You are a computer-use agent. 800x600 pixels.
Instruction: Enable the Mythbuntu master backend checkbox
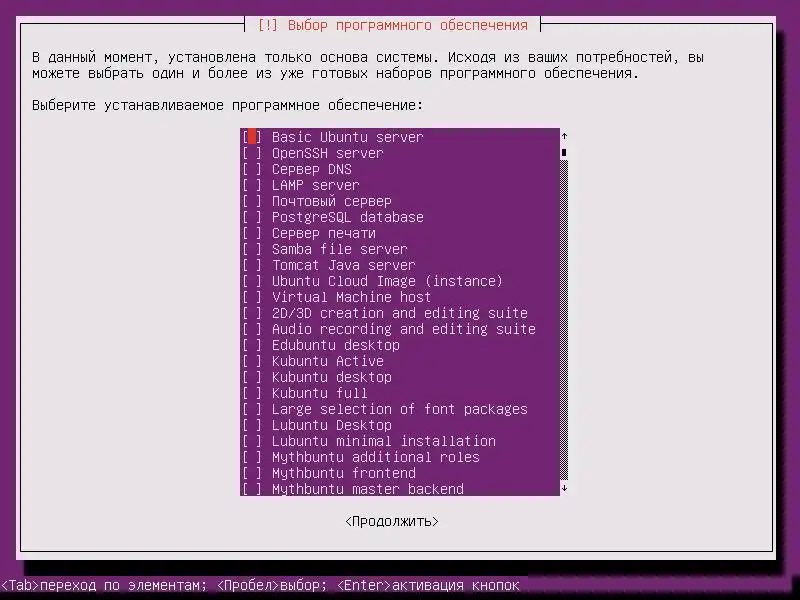pyautogui.click(x=252, y=489)
